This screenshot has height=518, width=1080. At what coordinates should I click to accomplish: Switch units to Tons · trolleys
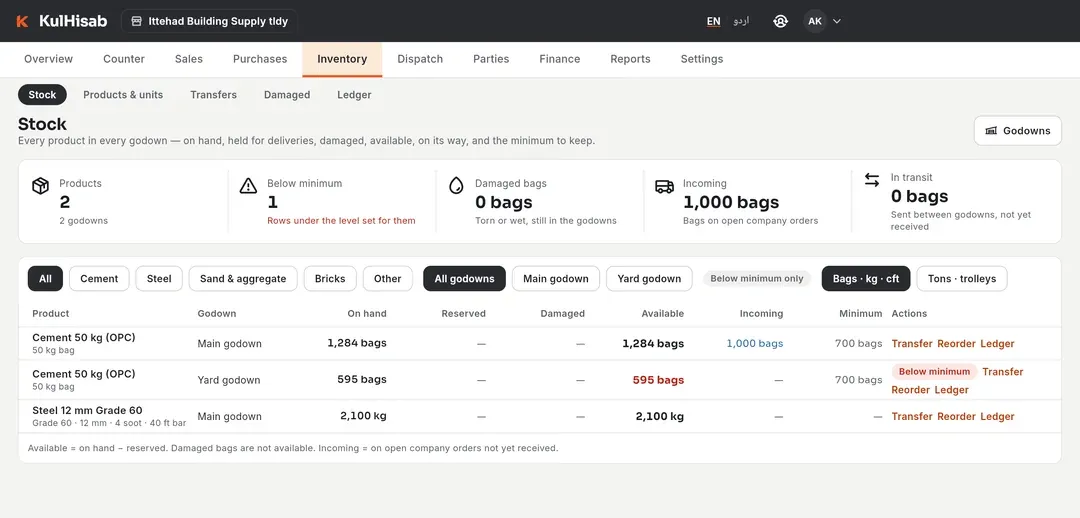[962, 278]
